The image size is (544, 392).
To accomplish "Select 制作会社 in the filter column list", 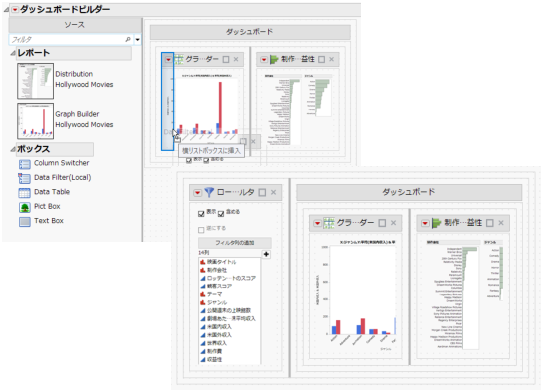I will click(x=217, y=270).
